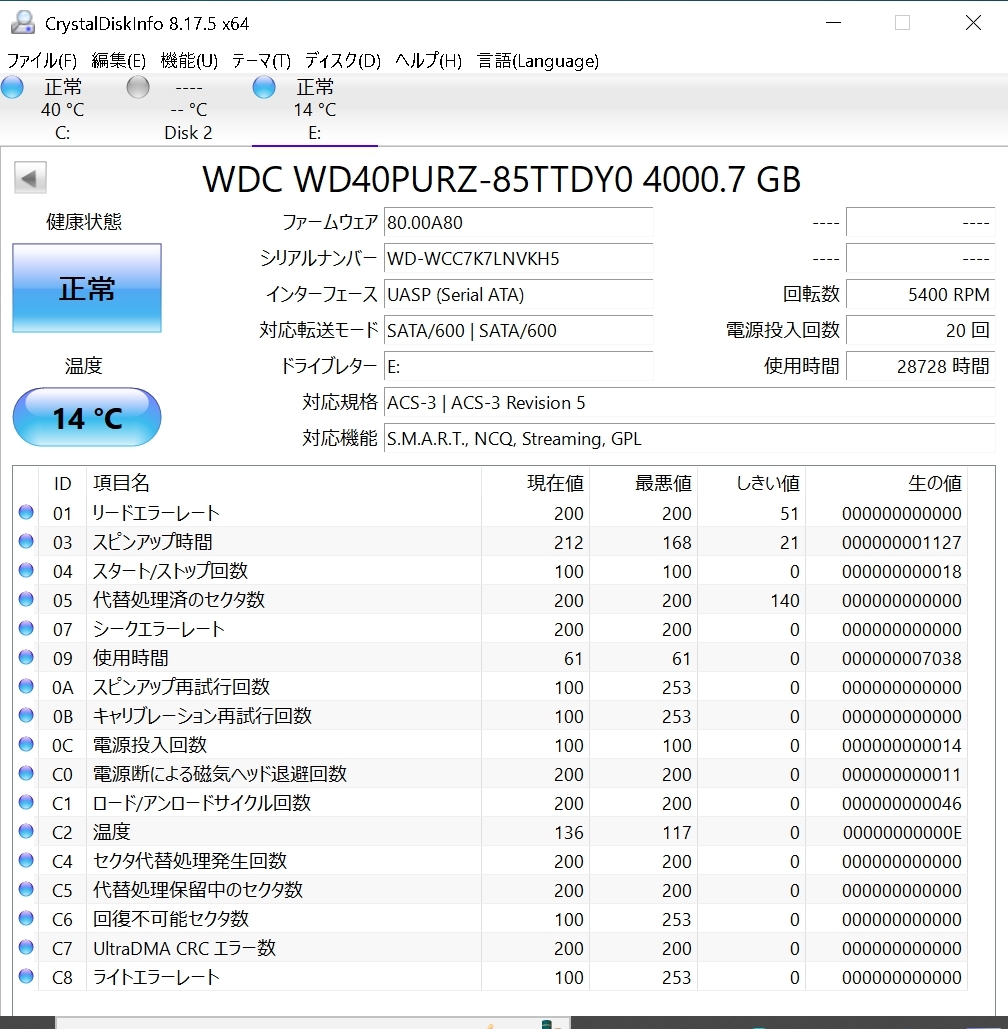Click status dot for 回復不可能セクタ数 row
Screen dimensions: 1008x1029
26,917
